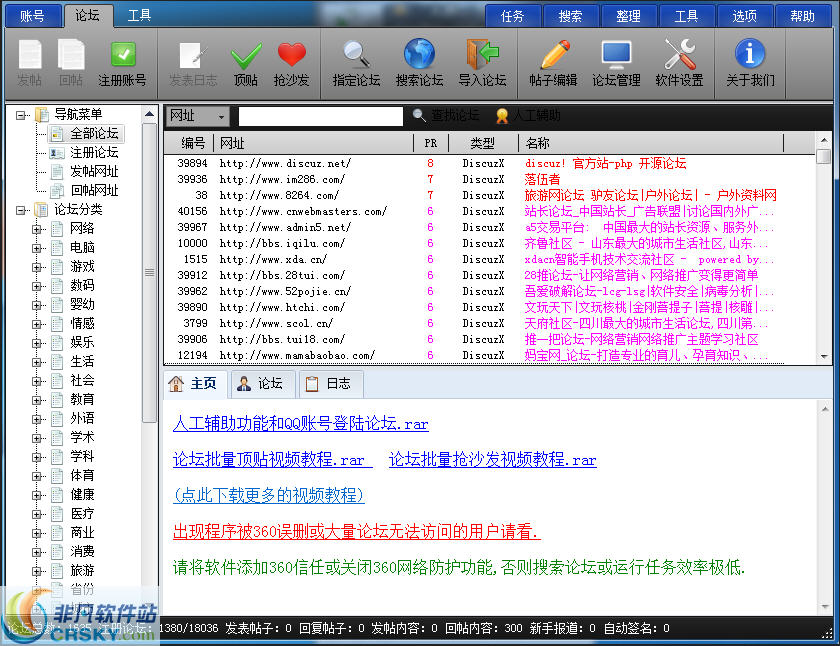Switch to the 论坛 bottom tab
The width and height of the screenshot is (840, 646).
pos(262,384)
